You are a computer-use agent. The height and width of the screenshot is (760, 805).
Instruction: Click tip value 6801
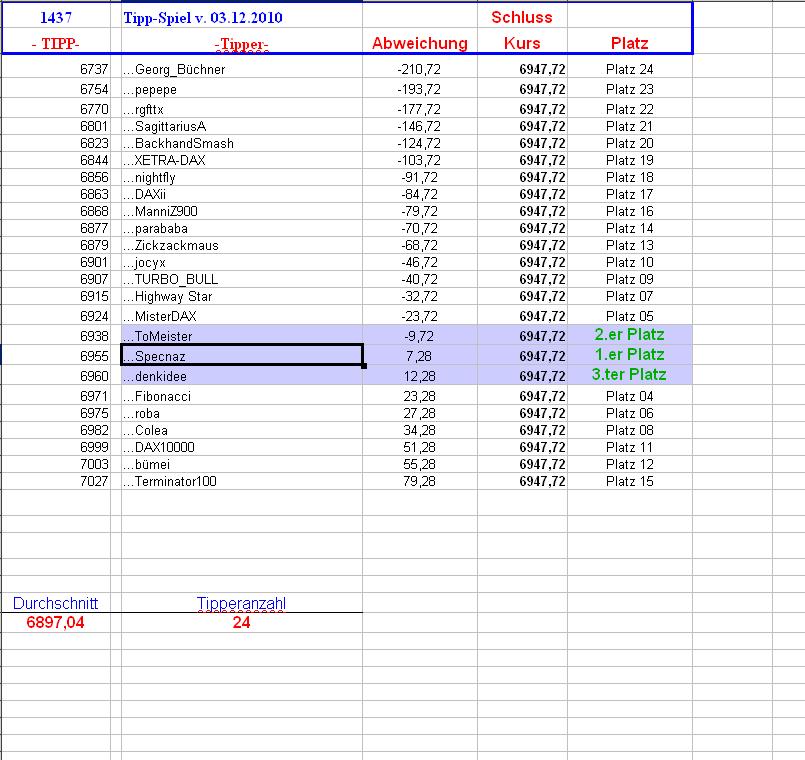(x=94, y=126)
